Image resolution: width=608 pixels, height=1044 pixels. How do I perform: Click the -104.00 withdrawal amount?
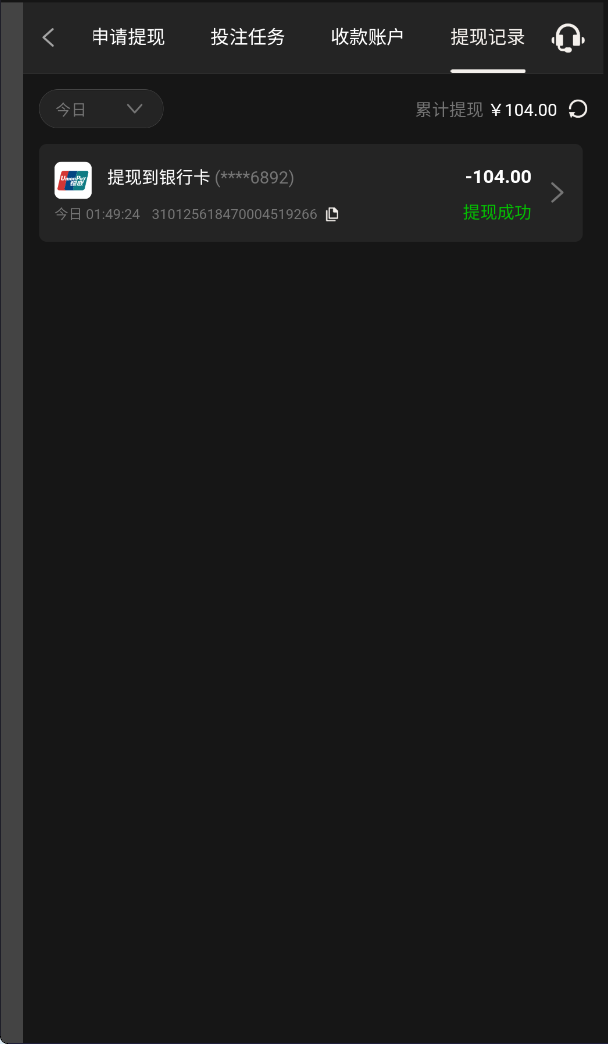pos(498,176)
